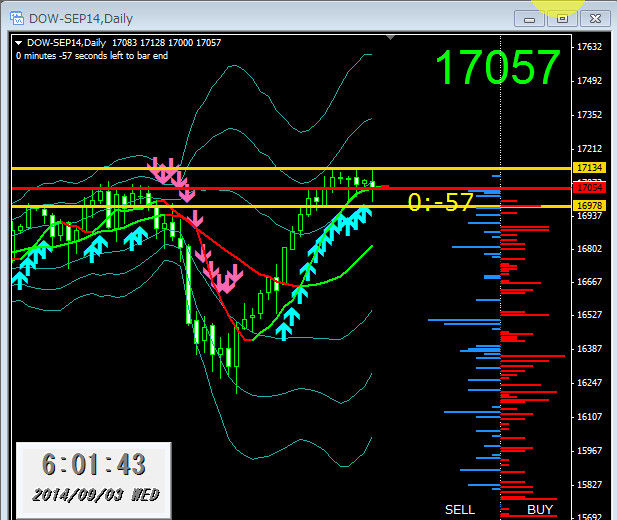617x520 pixels.
Task: Click the yellow 17134 price level label
Action: pos(589,168)
